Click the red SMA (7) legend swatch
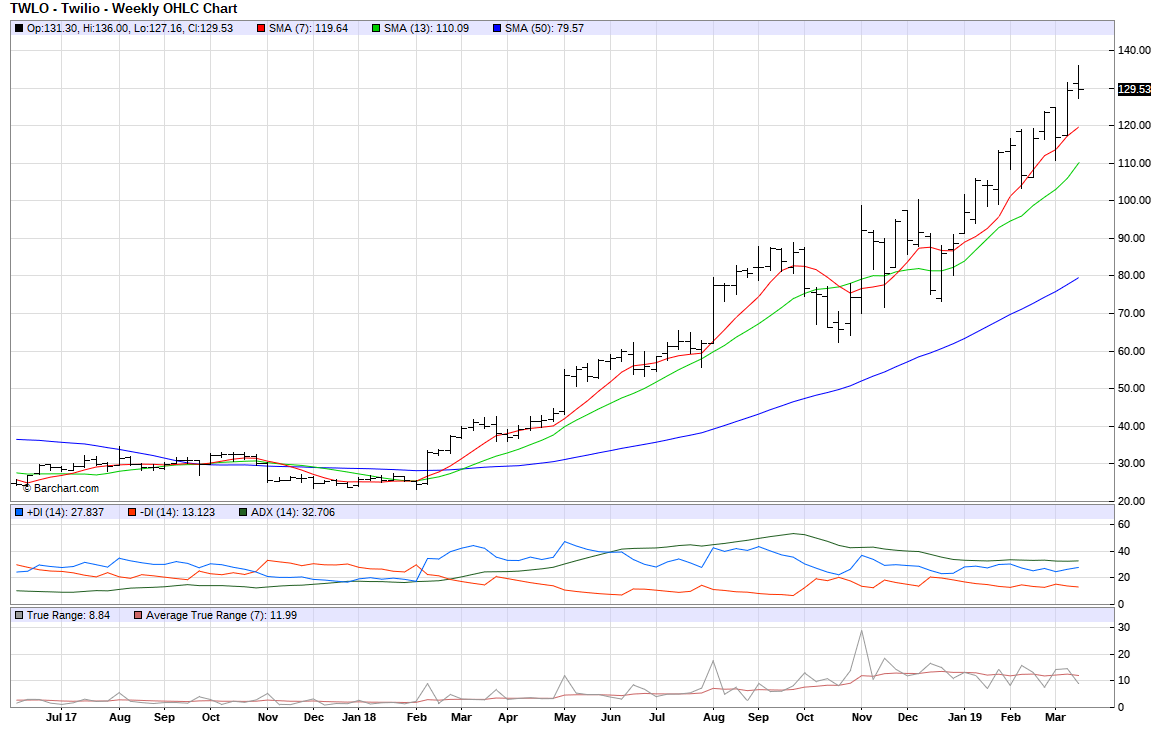Viewport: 1156px width, 748px height. tap(261, 29)
